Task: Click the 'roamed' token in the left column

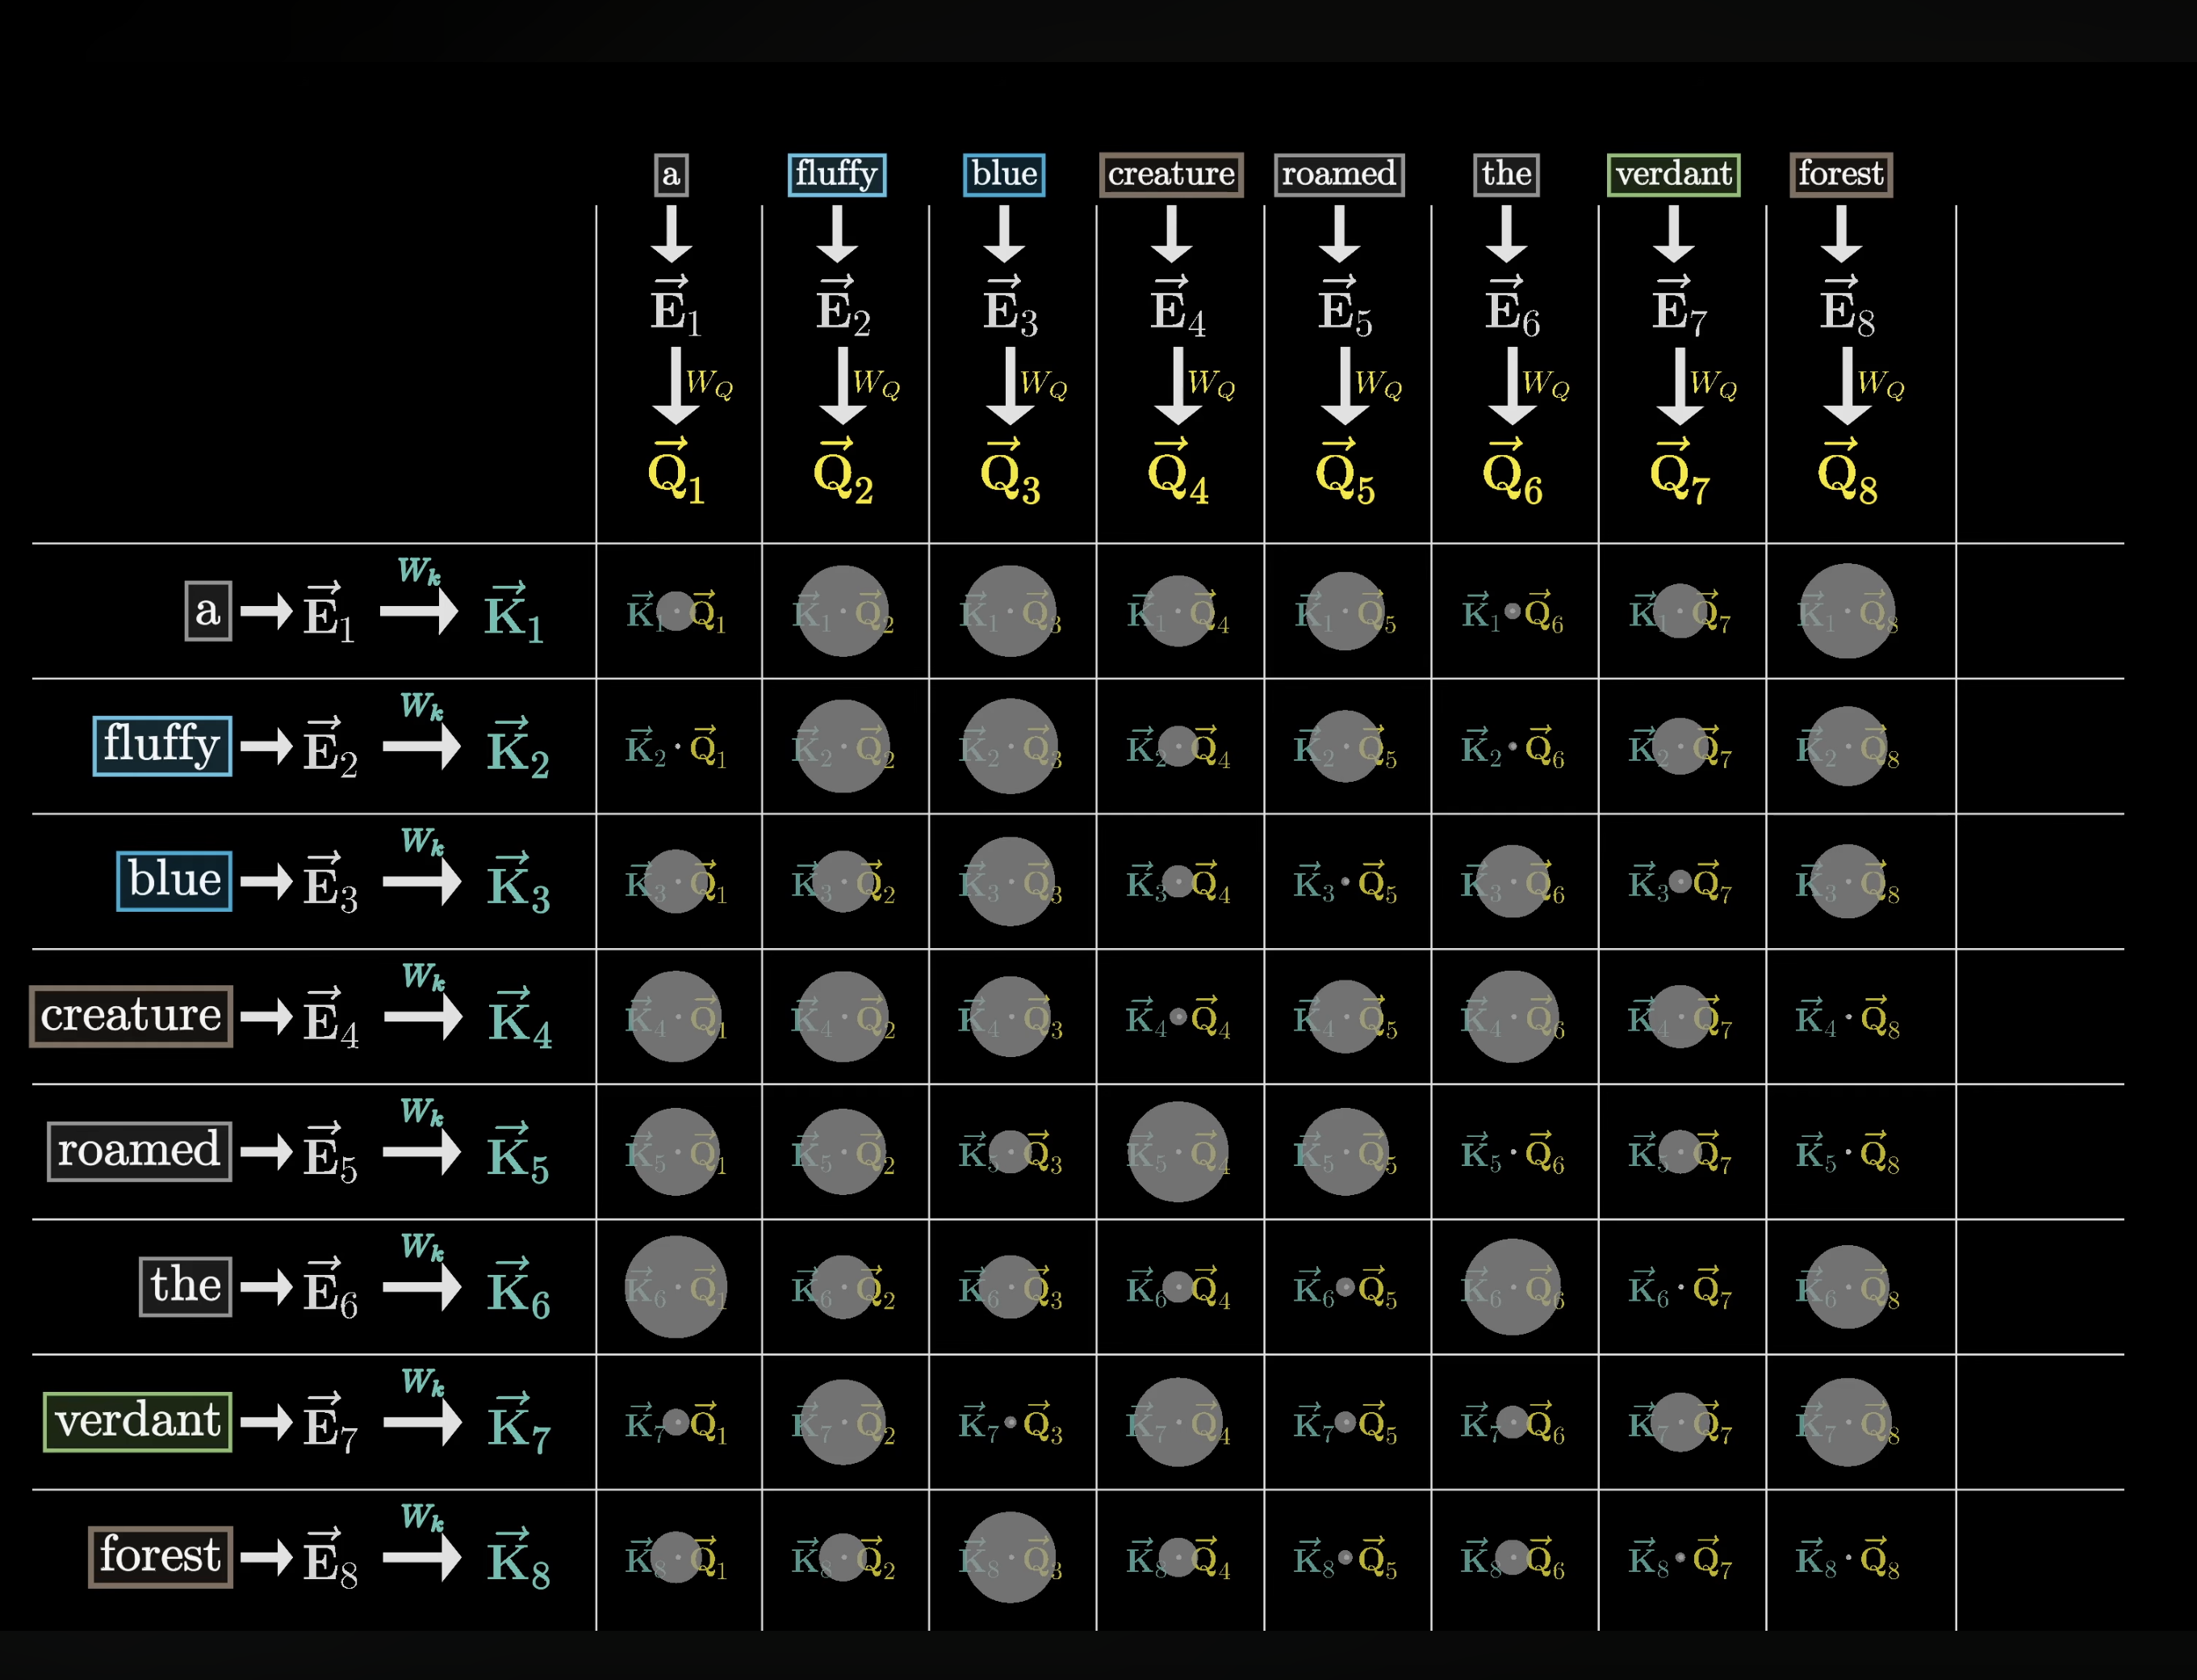Action: click(139, 1151)
